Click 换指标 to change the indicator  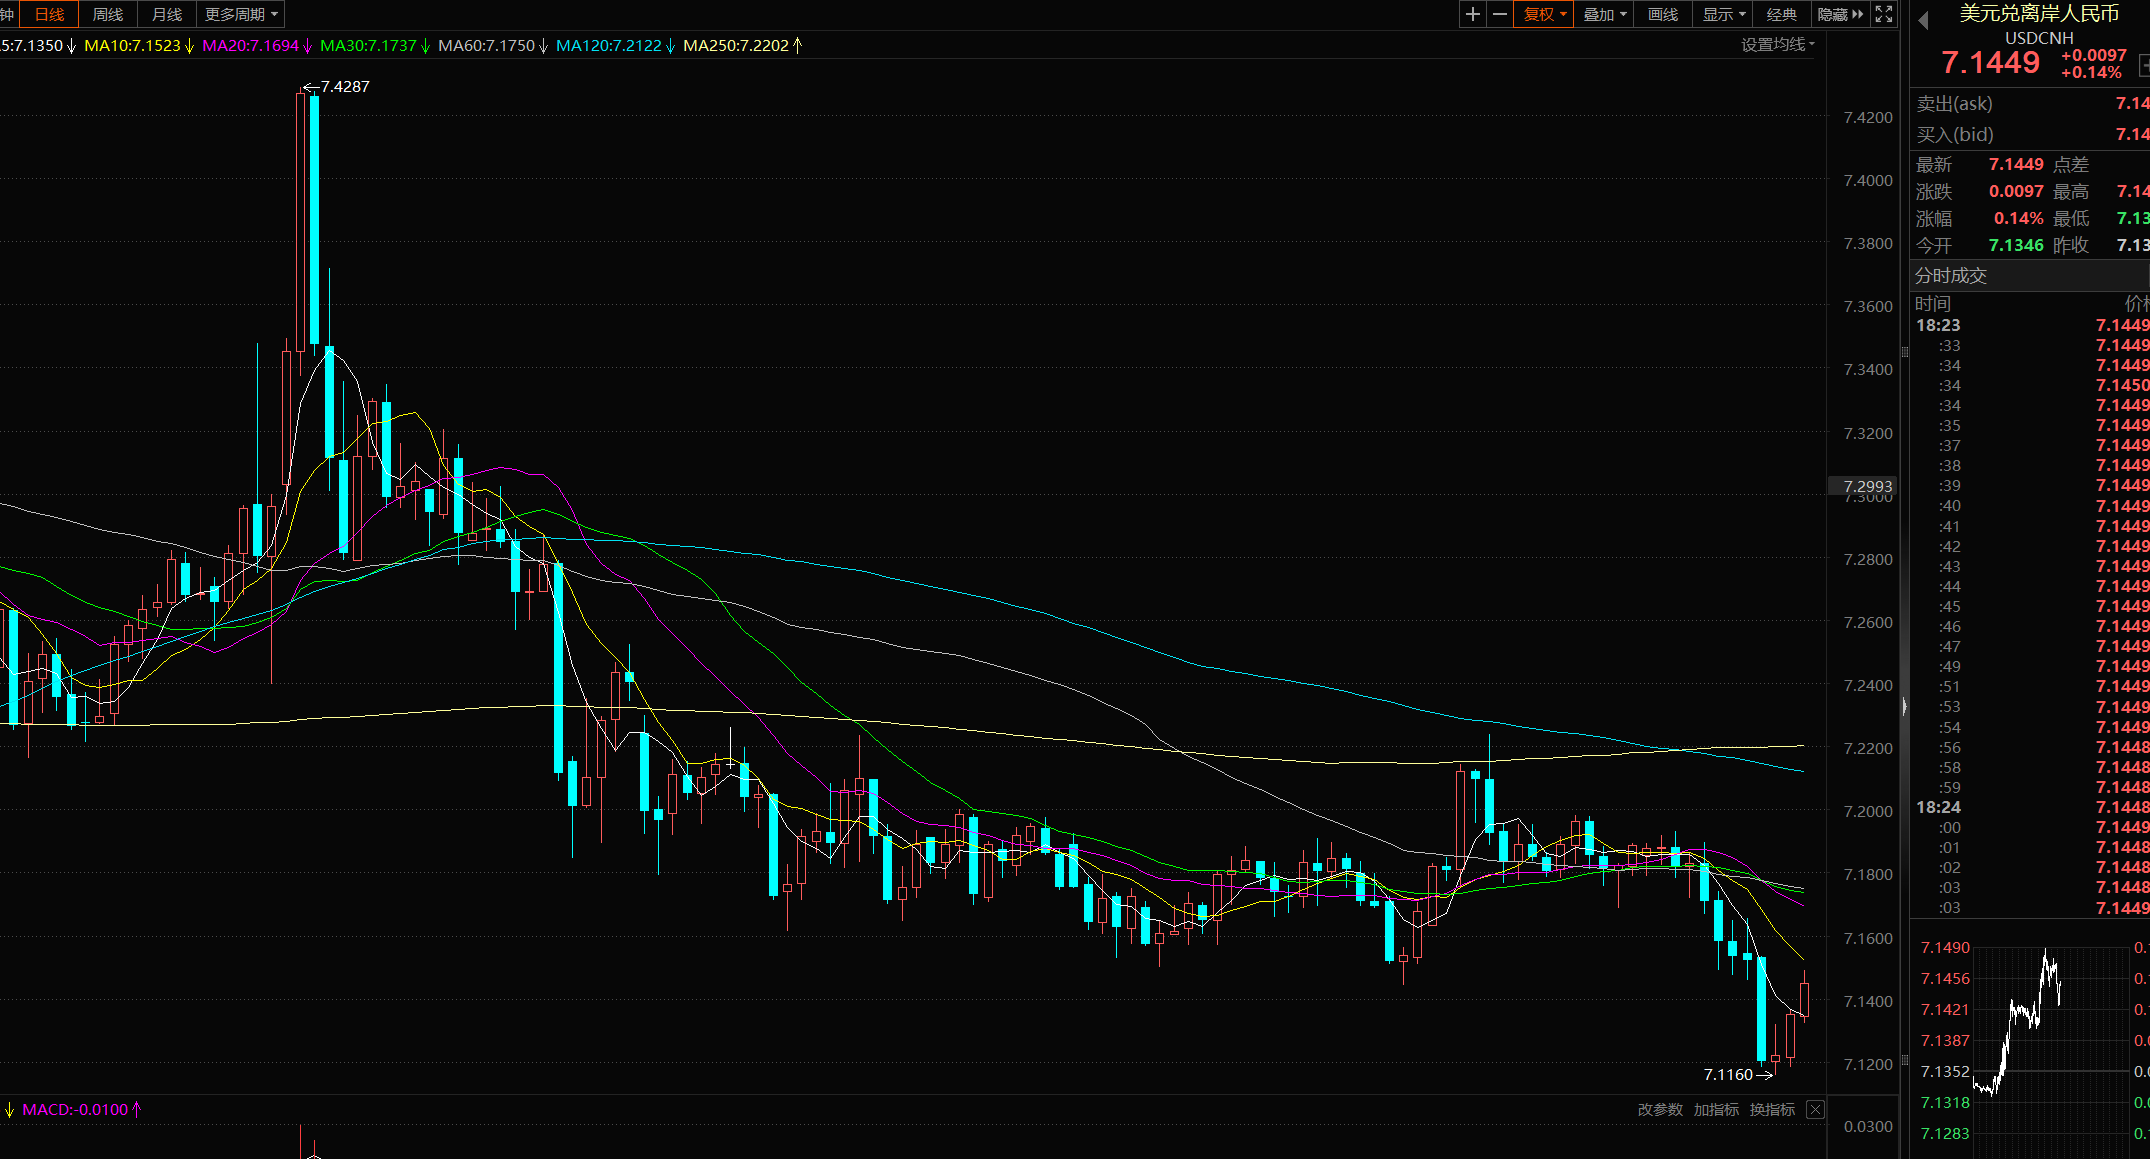coord(1772,1110)
